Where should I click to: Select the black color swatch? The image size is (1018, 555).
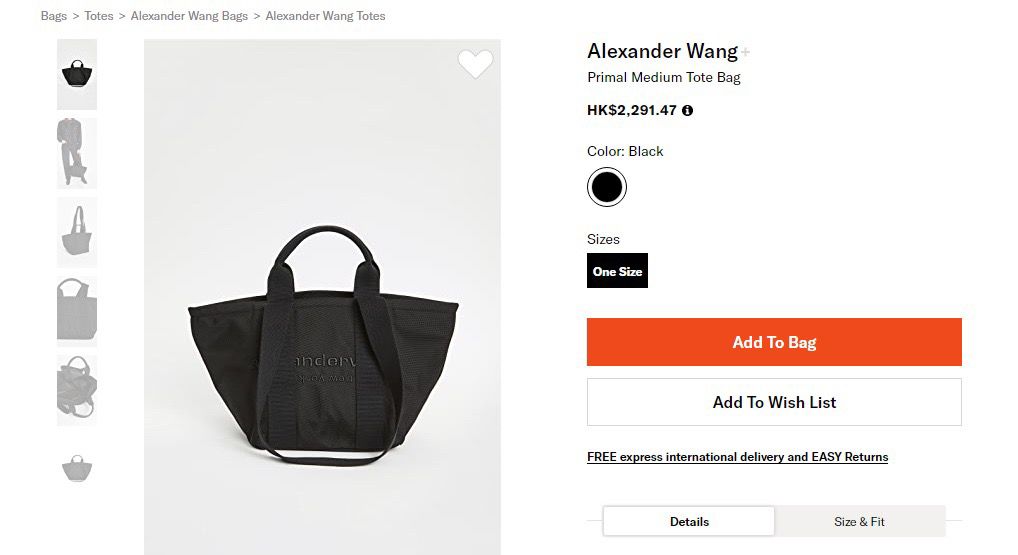tap(606, 187)
